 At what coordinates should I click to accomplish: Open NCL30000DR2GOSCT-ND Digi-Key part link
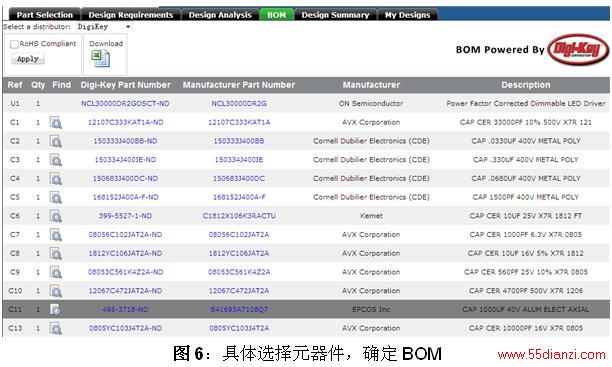tap(125, 103)
